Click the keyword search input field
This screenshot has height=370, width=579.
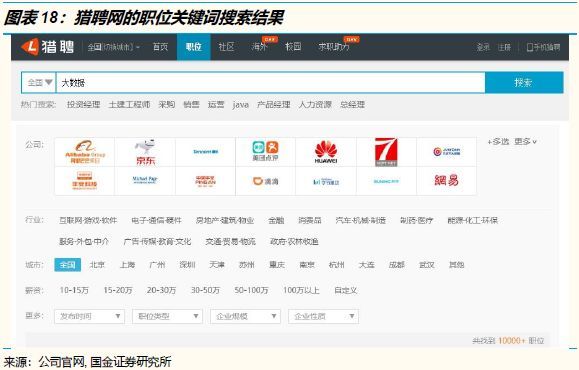270,83
